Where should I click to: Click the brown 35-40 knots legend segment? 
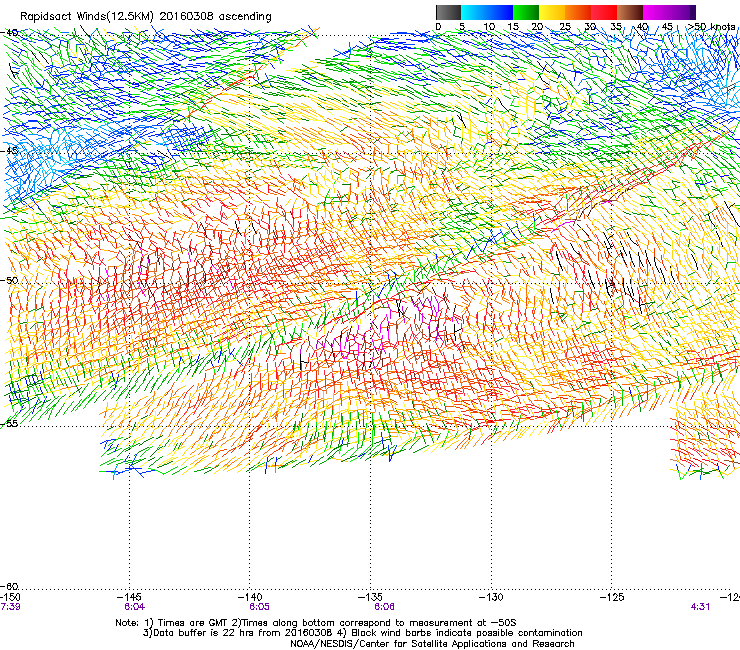click(630, 12)
